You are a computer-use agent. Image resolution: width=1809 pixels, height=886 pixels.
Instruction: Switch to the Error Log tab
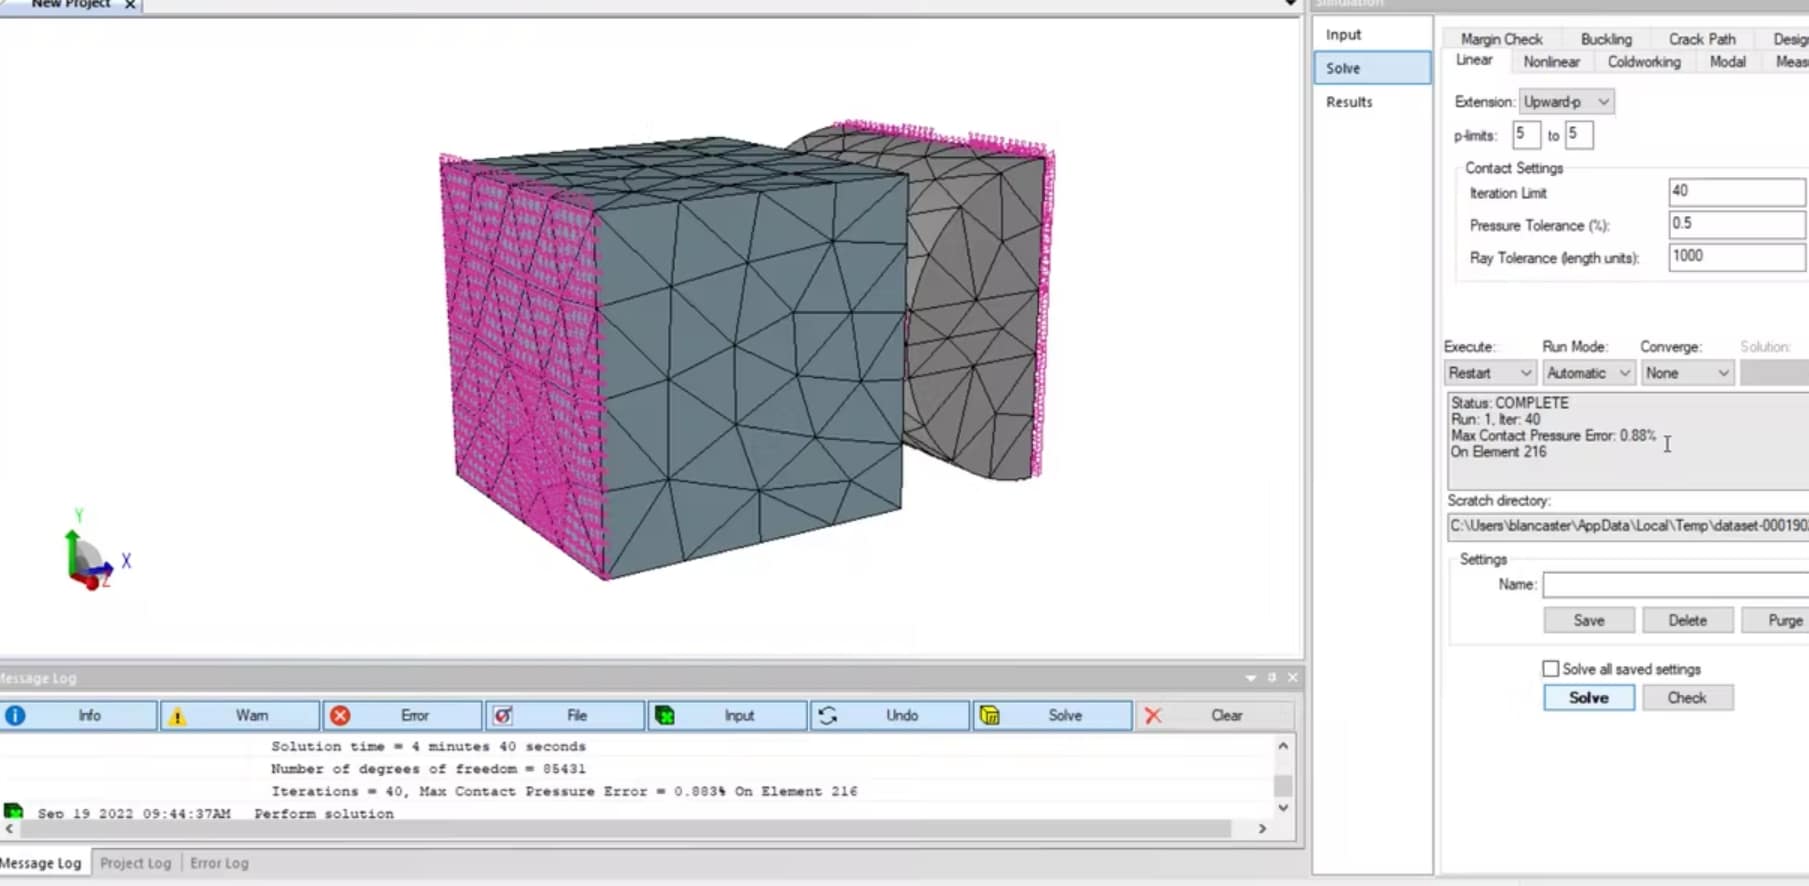click(x=219, y=863)
